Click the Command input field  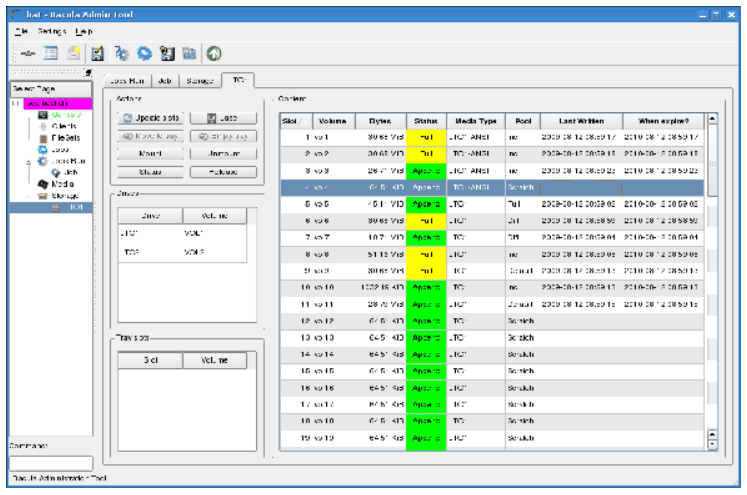pyautogui.click(x=50, y=462)
